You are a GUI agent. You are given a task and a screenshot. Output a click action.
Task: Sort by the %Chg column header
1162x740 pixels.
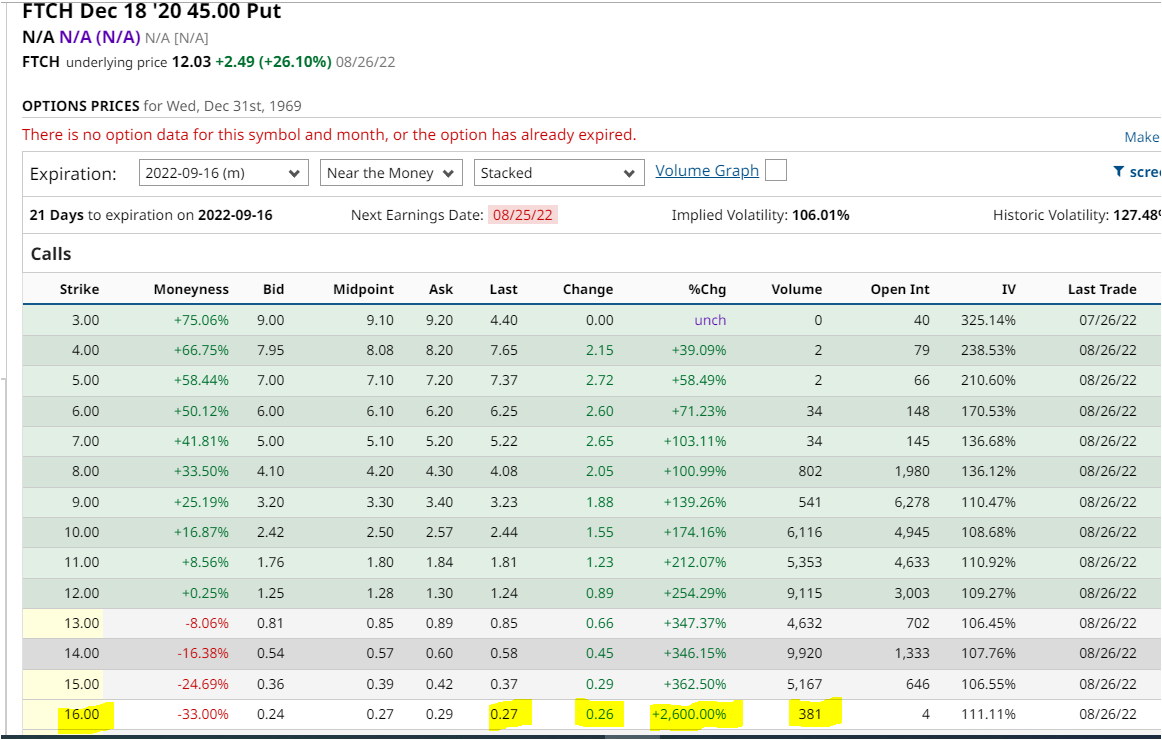pyautogui.click(x=707, y=289)
